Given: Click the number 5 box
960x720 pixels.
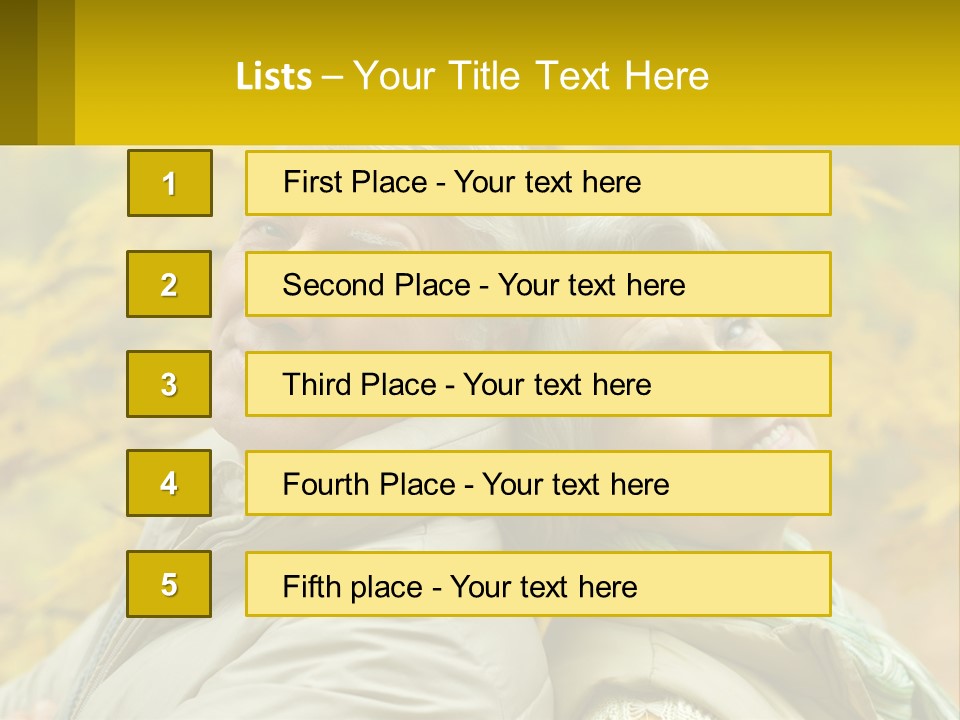Looking at the screenshot, I should click(169, 584).
